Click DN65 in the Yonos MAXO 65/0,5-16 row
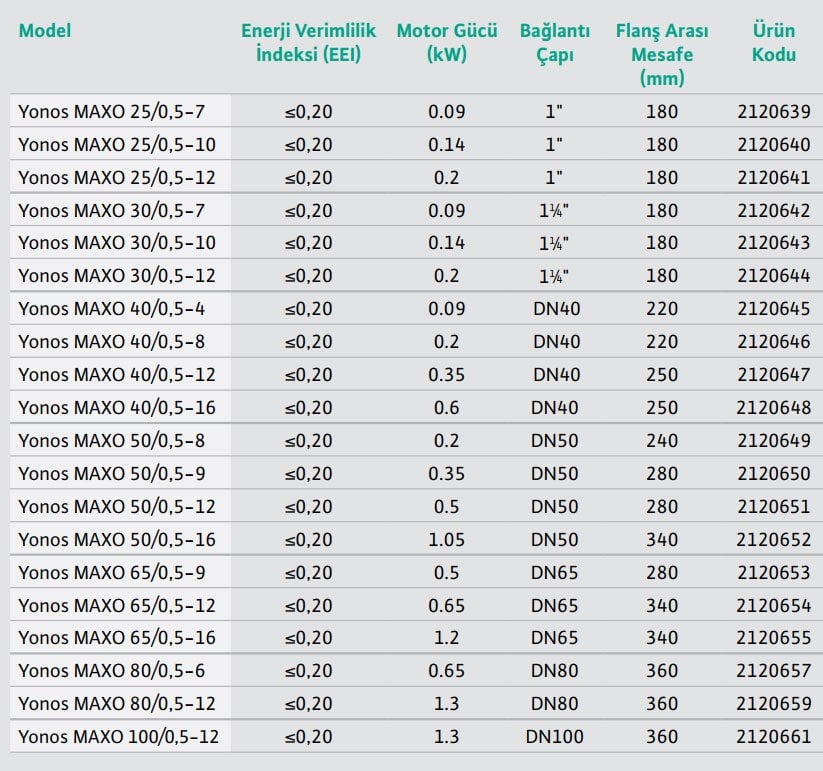This screenshot has height=771, width=823. click(555, 638)
